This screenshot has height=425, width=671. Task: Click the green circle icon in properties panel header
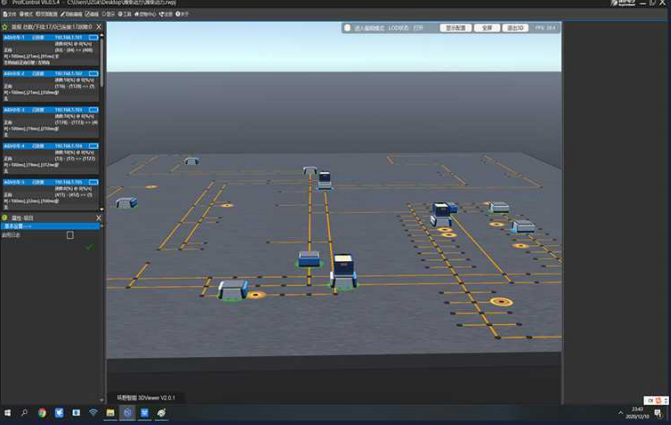click(x=4, y=217)
